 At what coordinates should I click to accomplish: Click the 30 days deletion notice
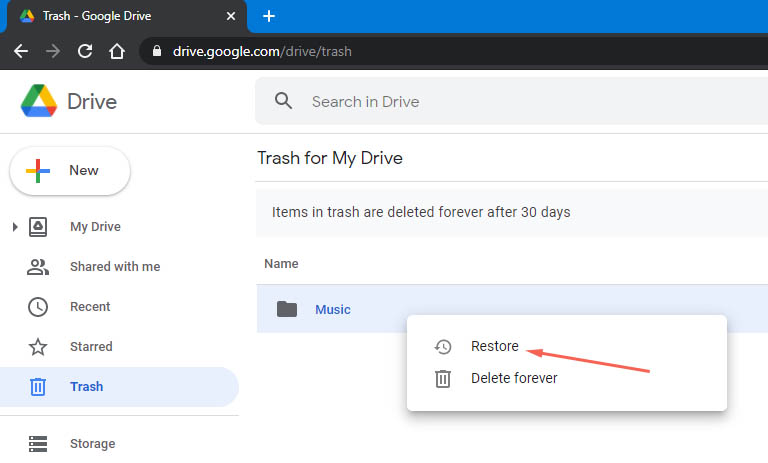[421, 212]
